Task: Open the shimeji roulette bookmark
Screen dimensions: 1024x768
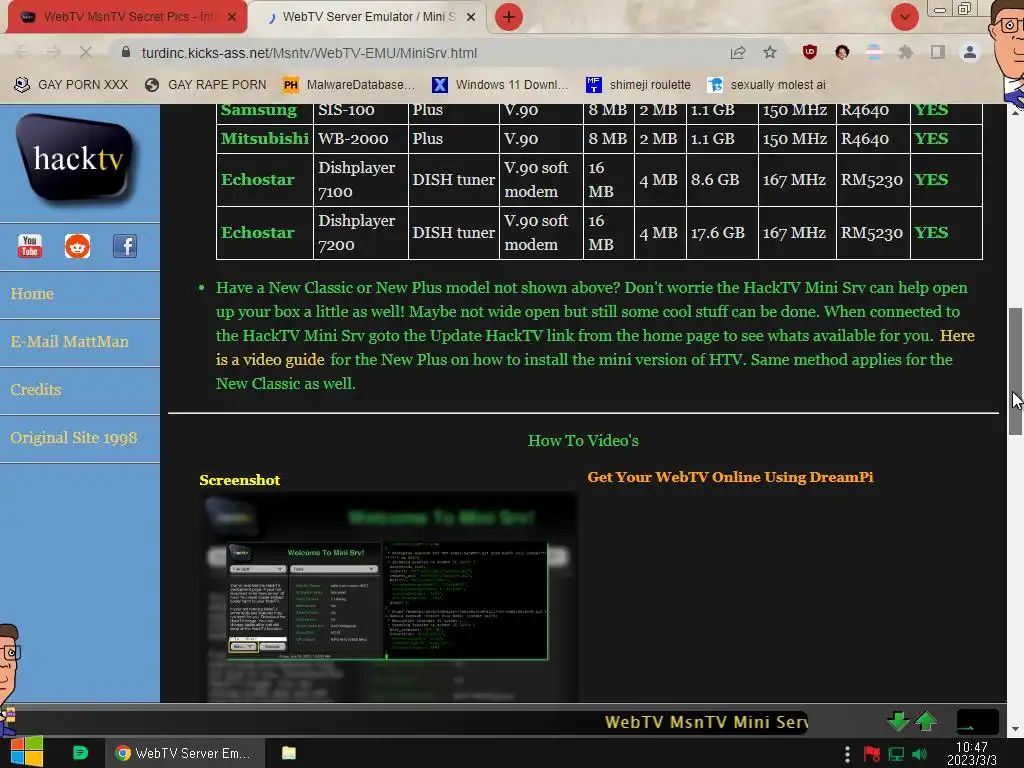Action: (x=639, y=85)
